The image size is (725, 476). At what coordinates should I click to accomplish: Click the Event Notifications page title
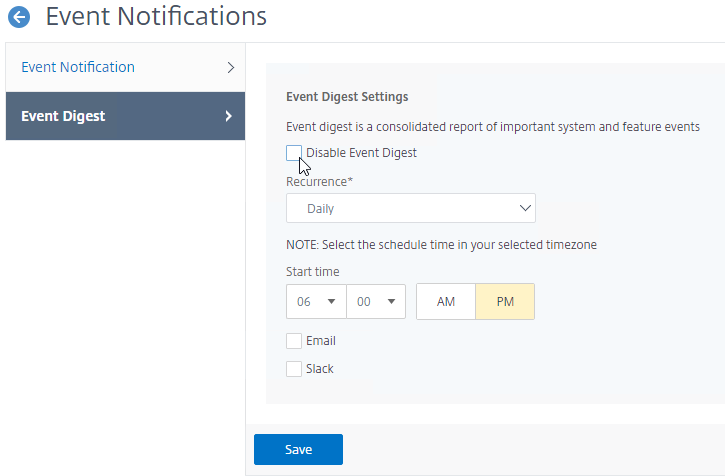coord(156,17)
